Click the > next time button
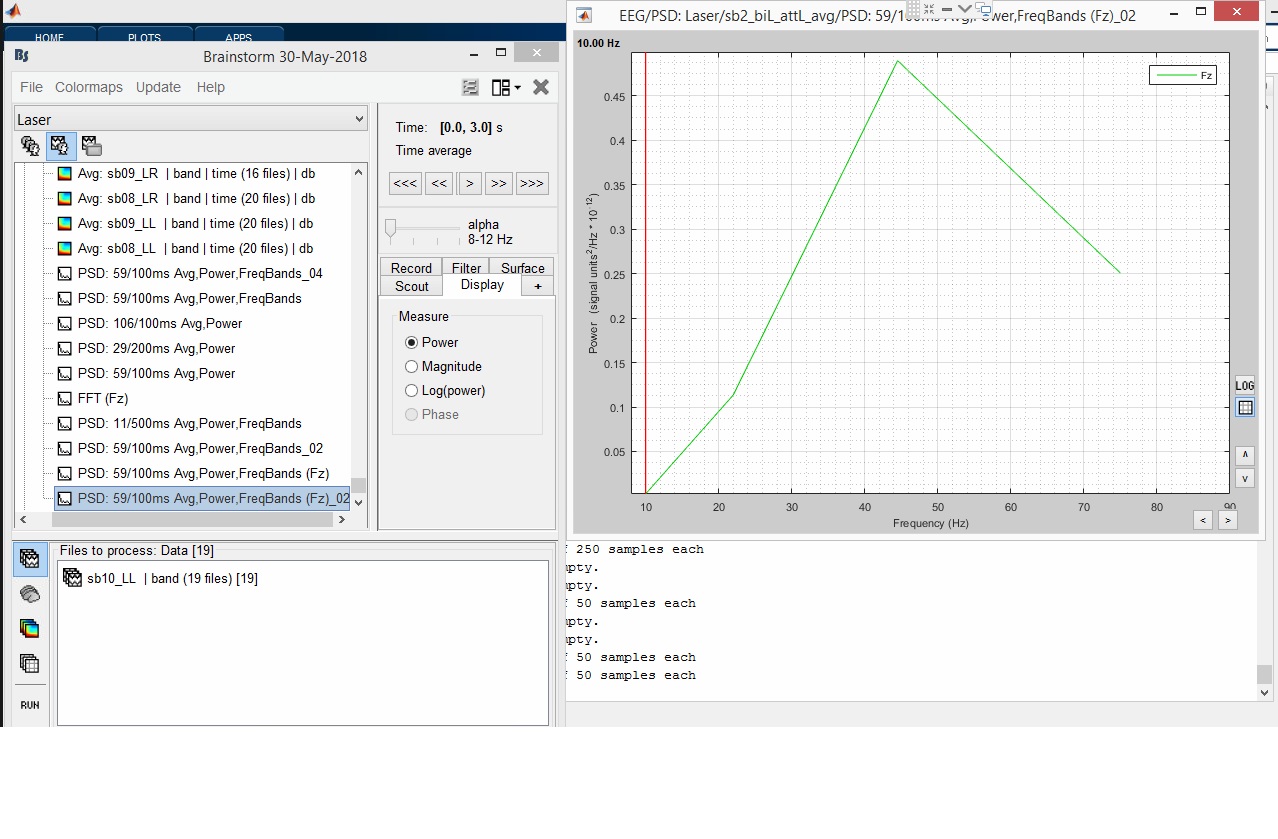Image resolution: width=1278 pixels, height=839 pixels. (x=469, y=183)
